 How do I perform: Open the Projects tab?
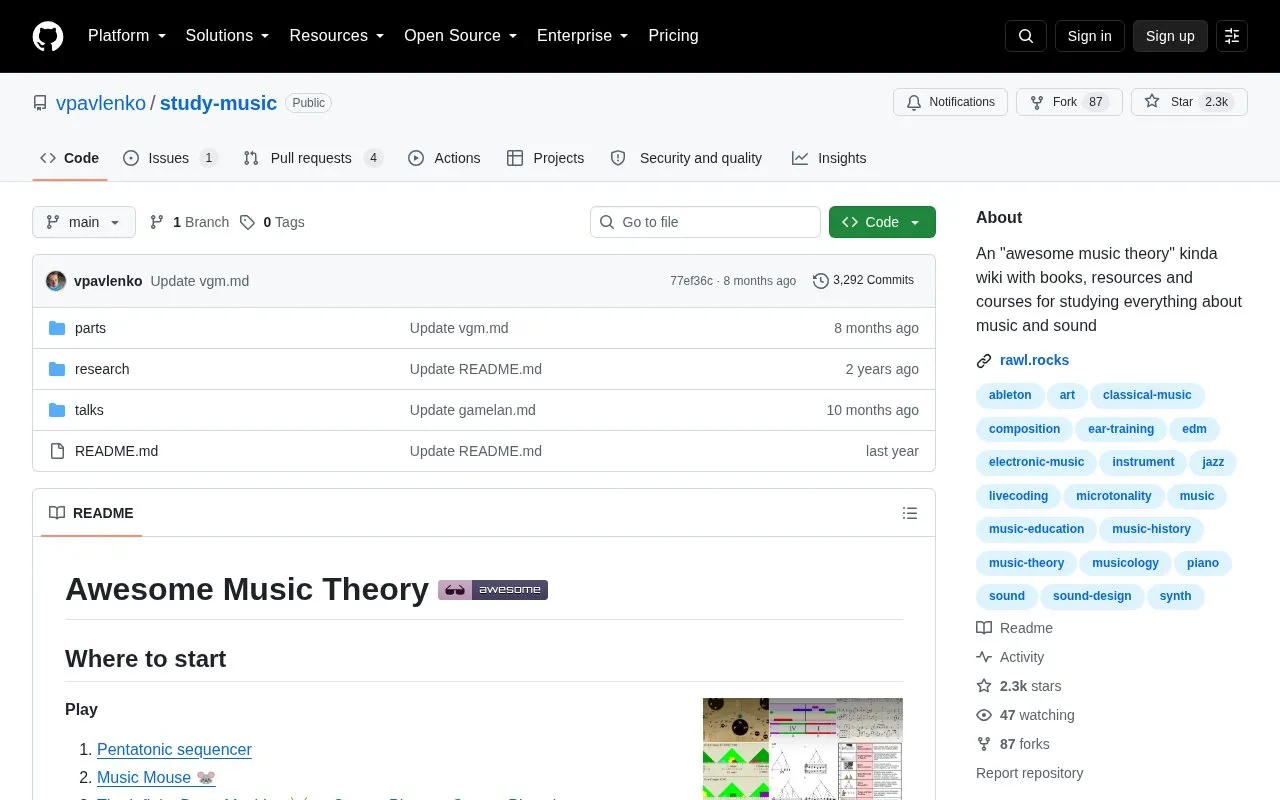546,158
